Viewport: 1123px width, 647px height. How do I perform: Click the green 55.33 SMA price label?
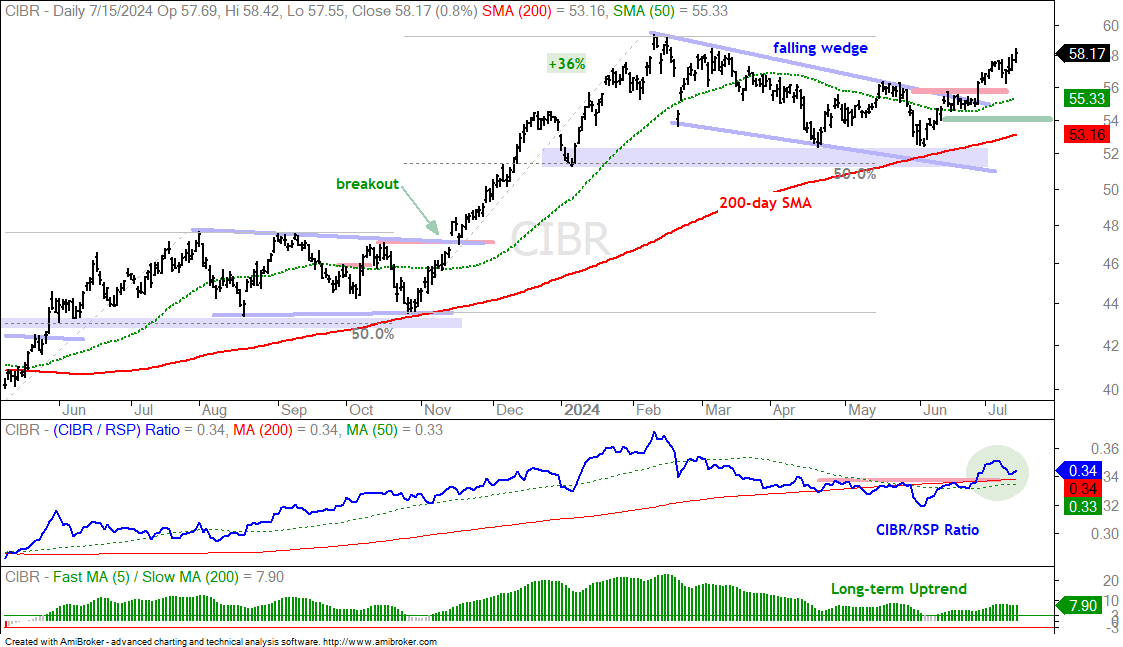pyautogui.click(x=1087, y=99)
